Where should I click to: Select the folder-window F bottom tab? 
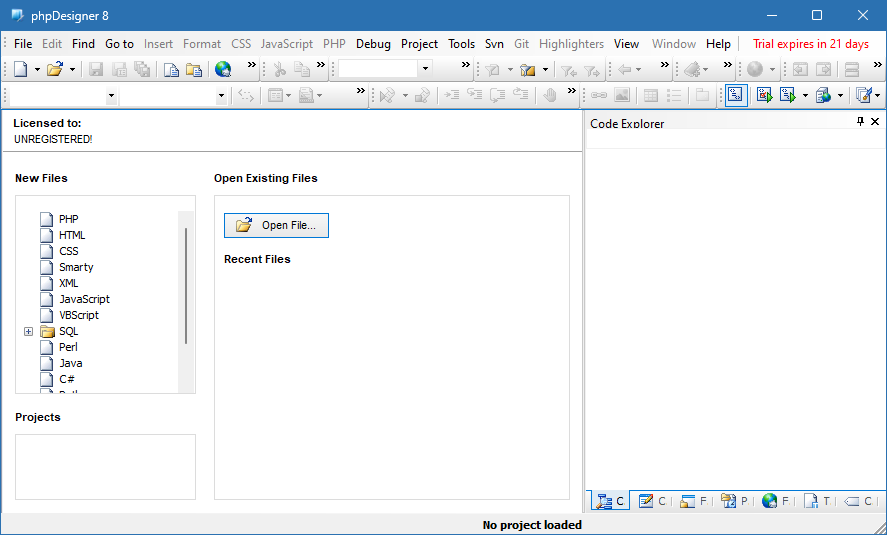pyautogui.click(x=693, y=501)
